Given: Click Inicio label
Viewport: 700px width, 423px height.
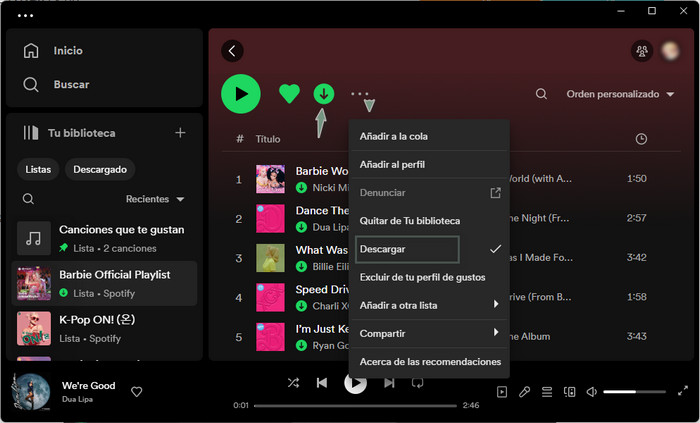Looking at the screenshot, I should click(68, 50).
